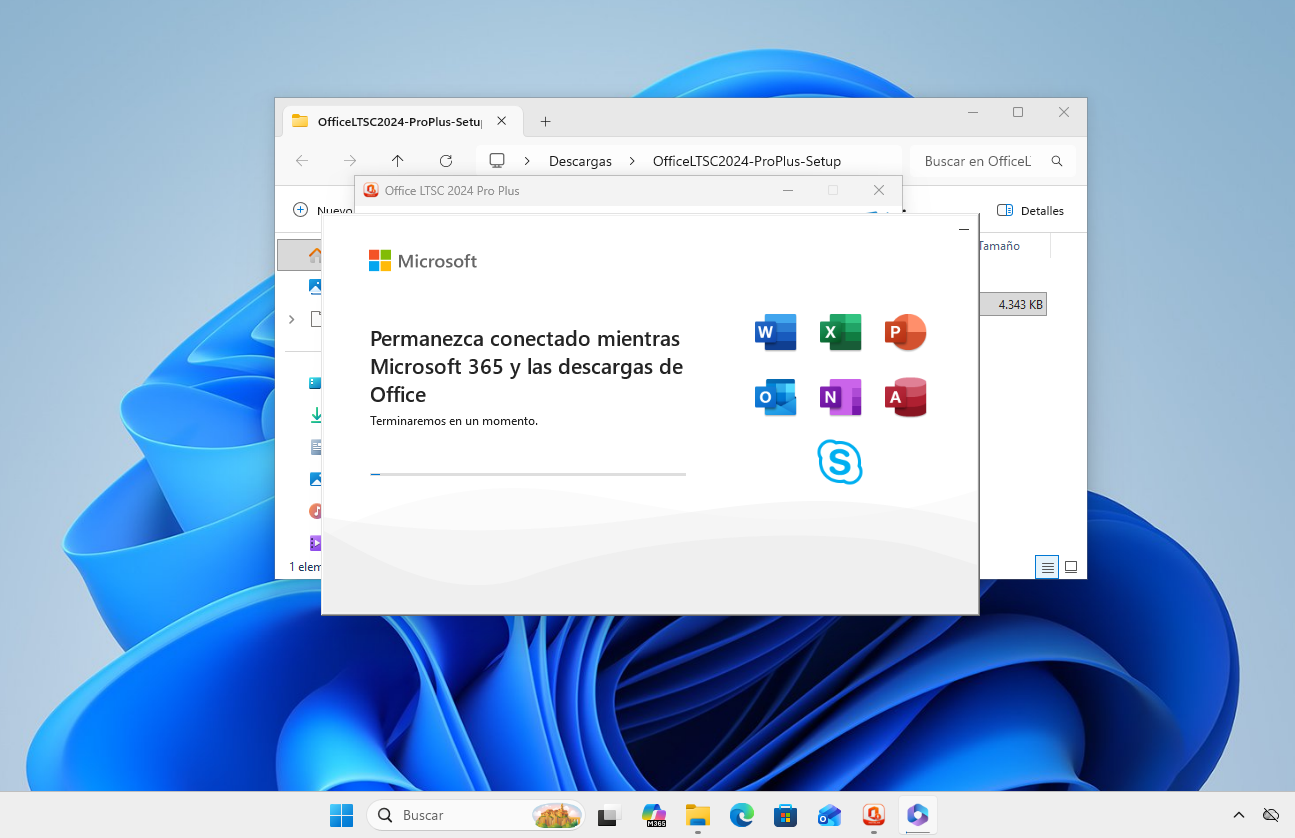1295x838 pixels.
Task: Open the Videos sidebar icon in File Explorer
Action: pos(316,543)
